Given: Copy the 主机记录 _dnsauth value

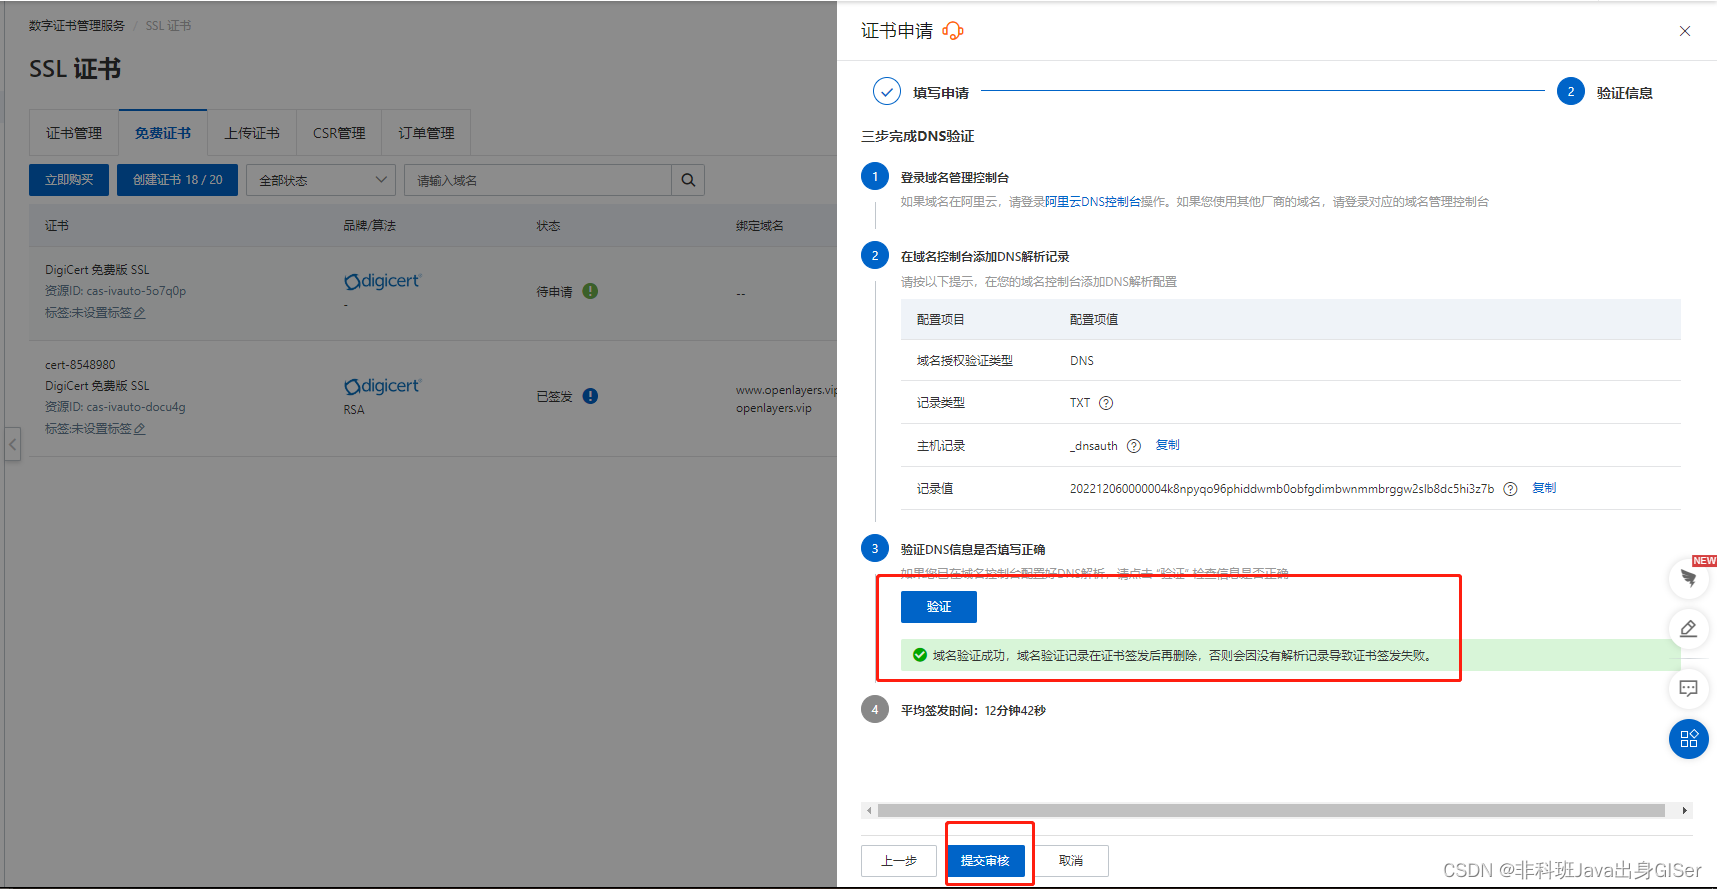Looking at the screenshot, I should (x=1168, y=445).
